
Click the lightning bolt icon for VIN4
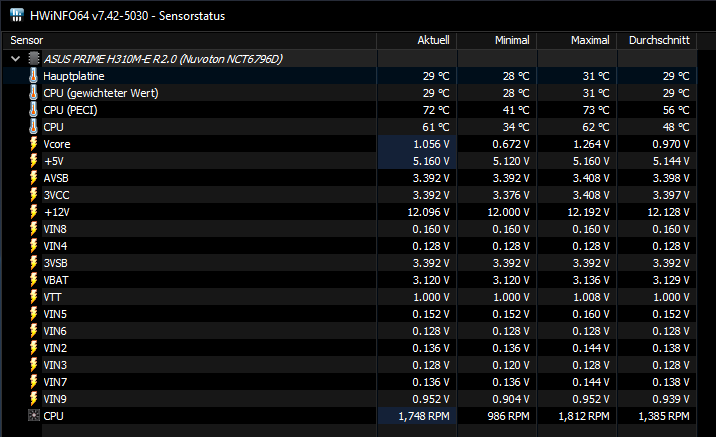(x=33, y=246)
